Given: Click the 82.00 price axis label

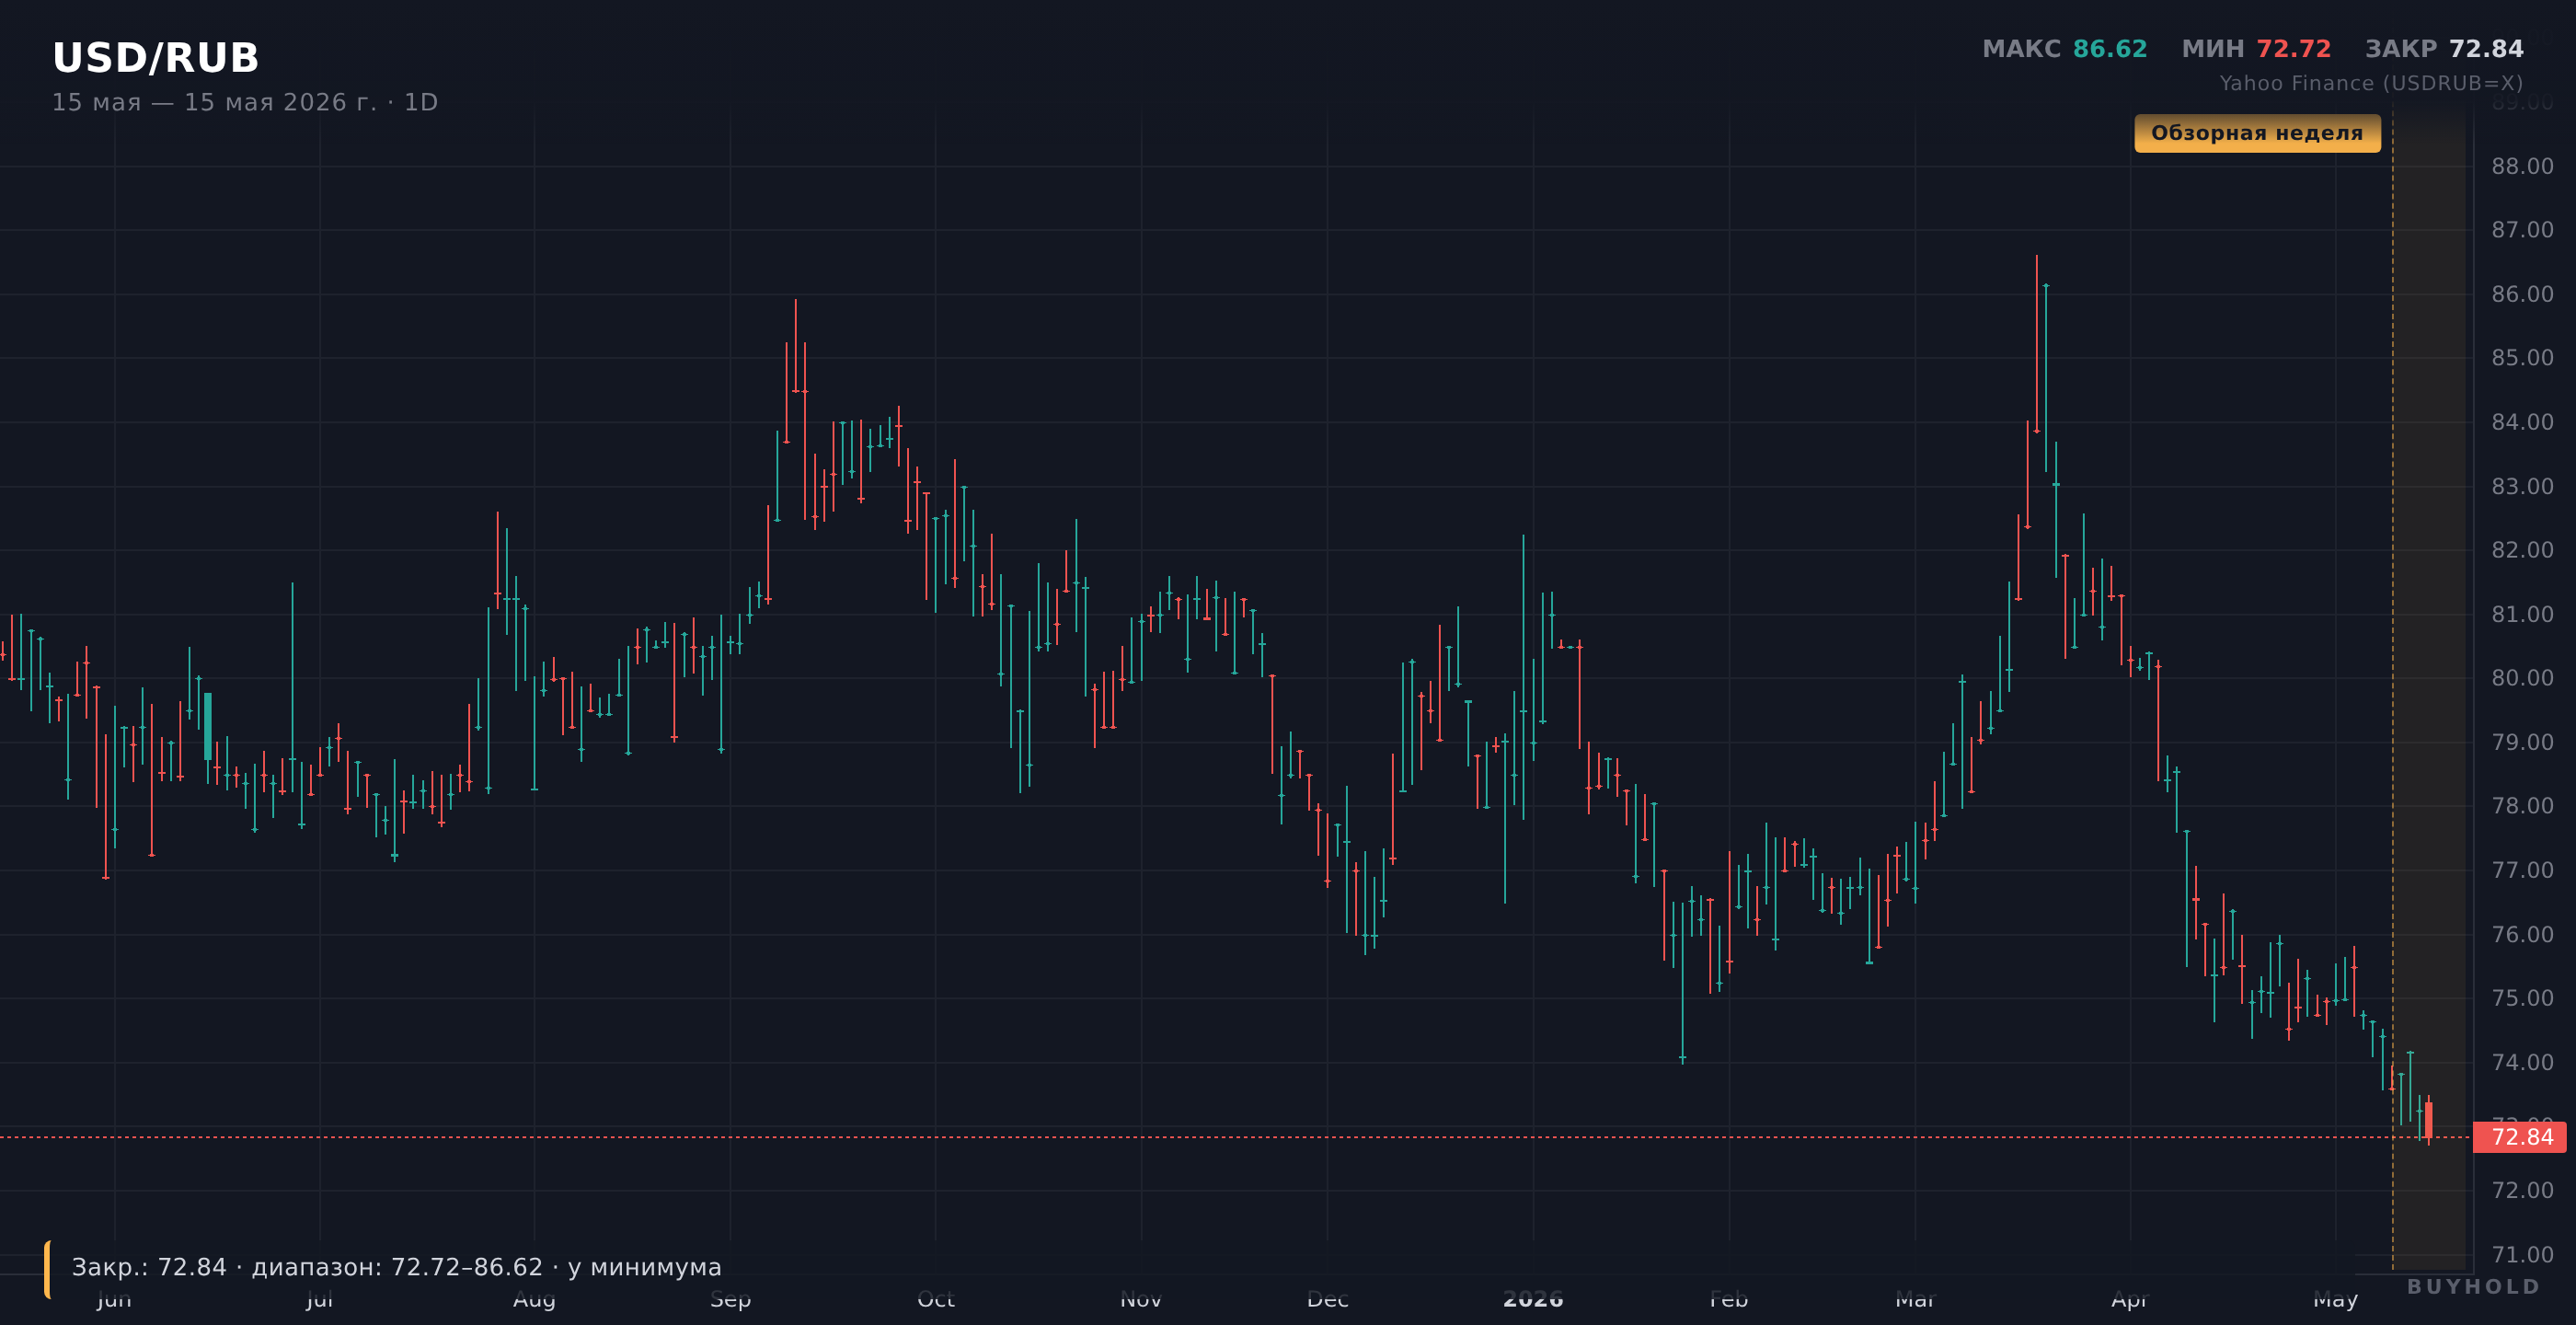Looking at the screenshot, I should coord(2522,550).
